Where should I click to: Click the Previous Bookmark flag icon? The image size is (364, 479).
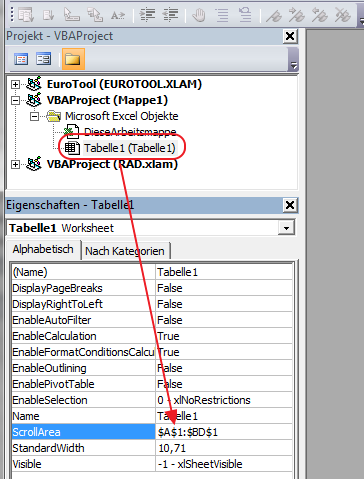pyautogui.click(x=320, y=15)
